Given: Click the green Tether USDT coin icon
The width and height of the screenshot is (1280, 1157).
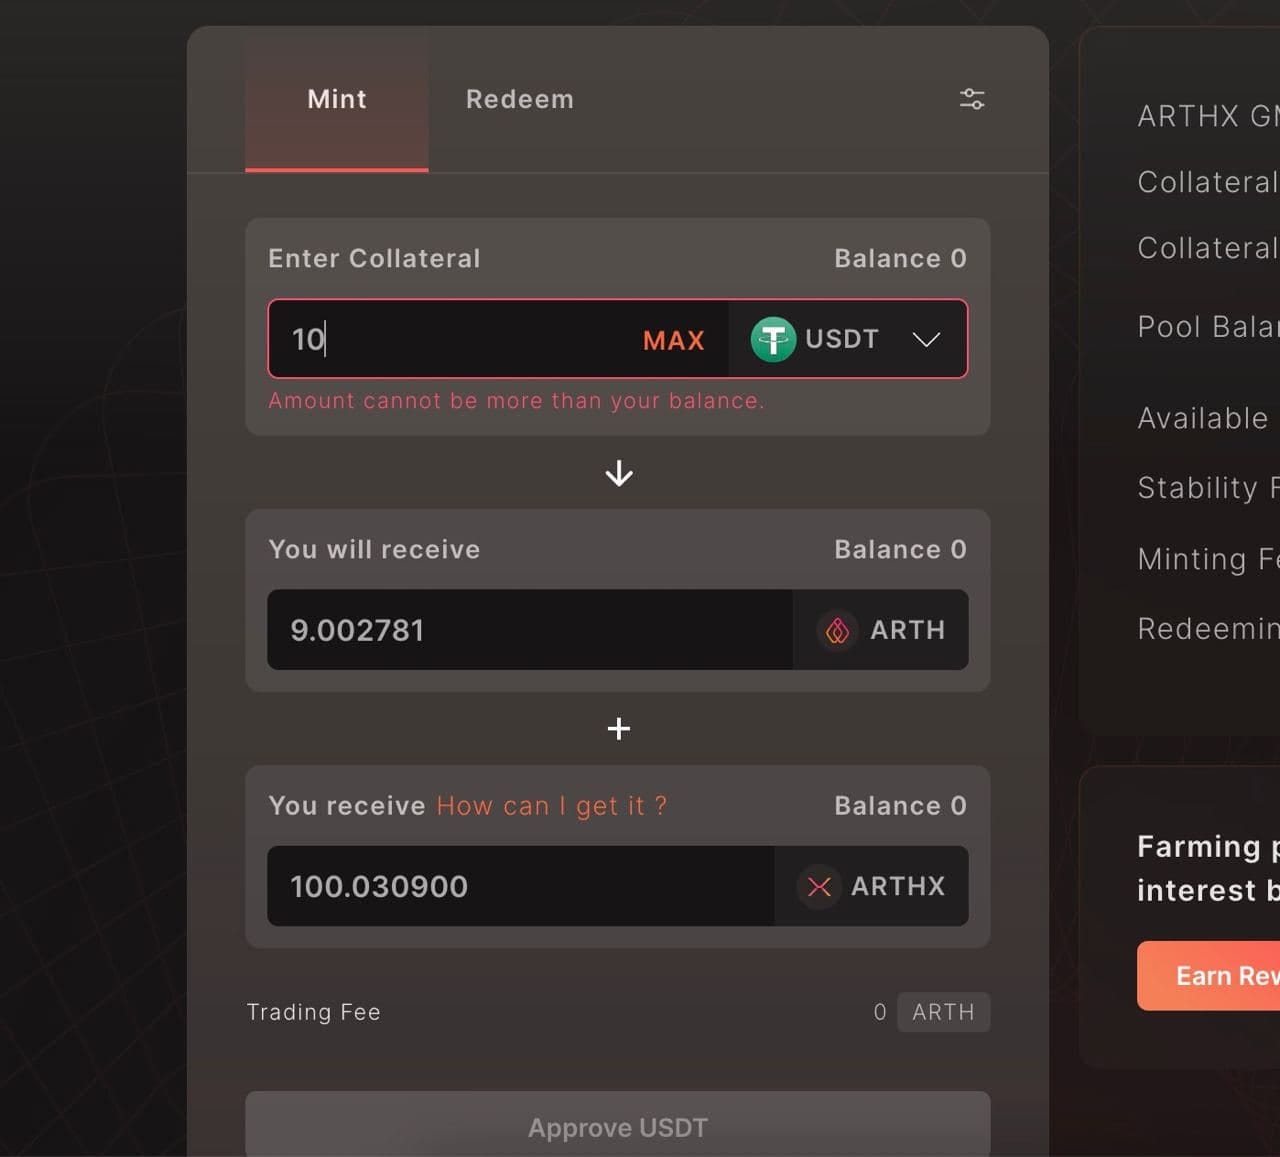Looking at the screenshot, I should click(x=773, y=339).
